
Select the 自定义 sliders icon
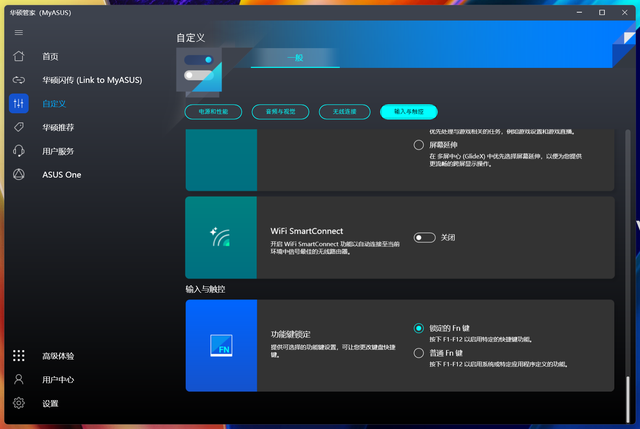(19, 103)
